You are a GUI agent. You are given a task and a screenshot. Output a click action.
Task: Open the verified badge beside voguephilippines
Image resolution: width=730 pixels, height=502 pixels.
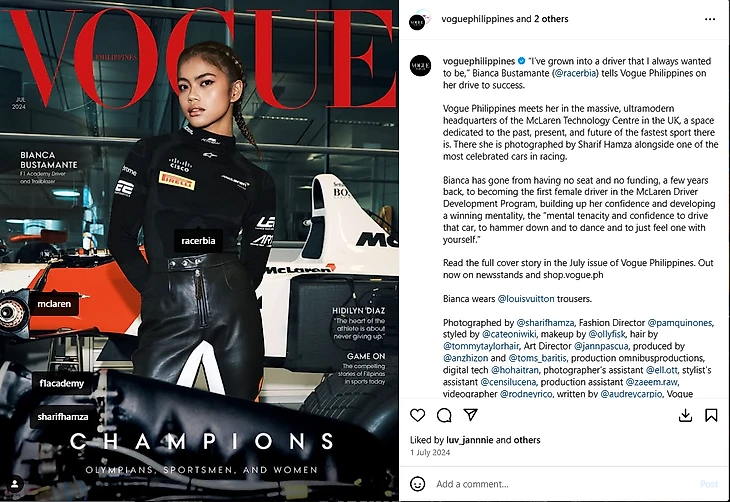pyautogui.click(x=521, y=61)
